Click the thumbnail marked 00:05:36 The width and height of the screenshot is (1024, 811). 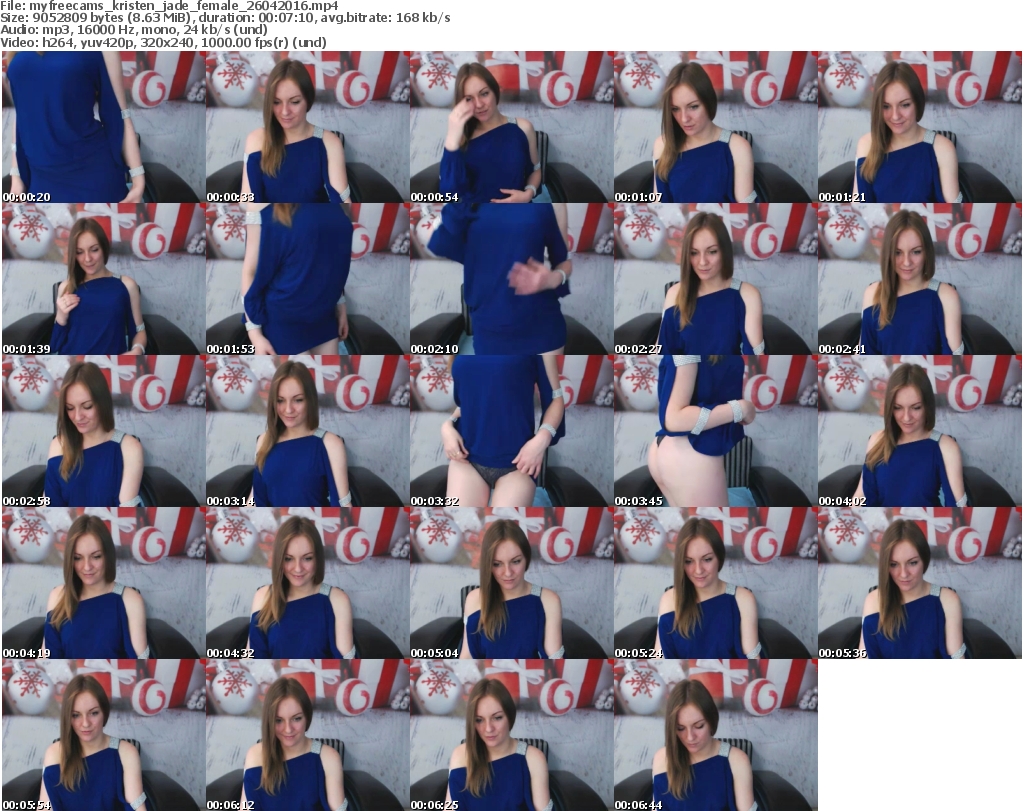[920, 583]
